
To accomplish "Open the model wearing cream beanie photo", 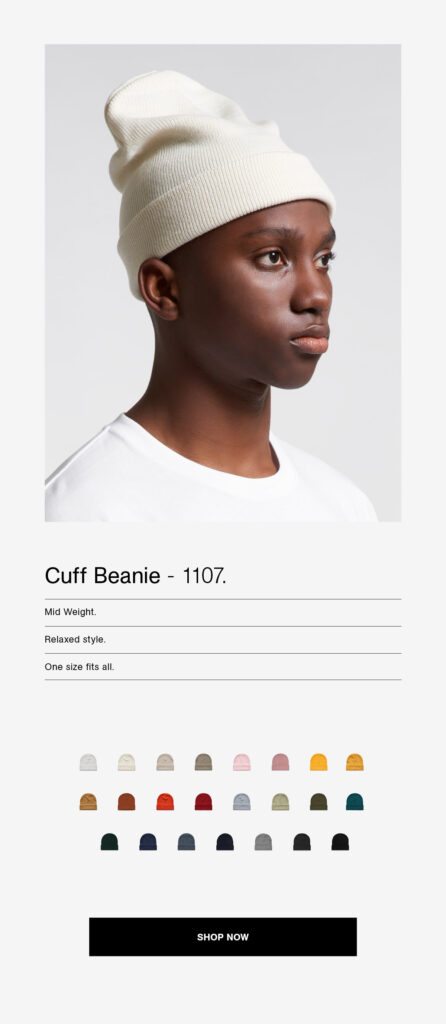I will pos(223,283).
